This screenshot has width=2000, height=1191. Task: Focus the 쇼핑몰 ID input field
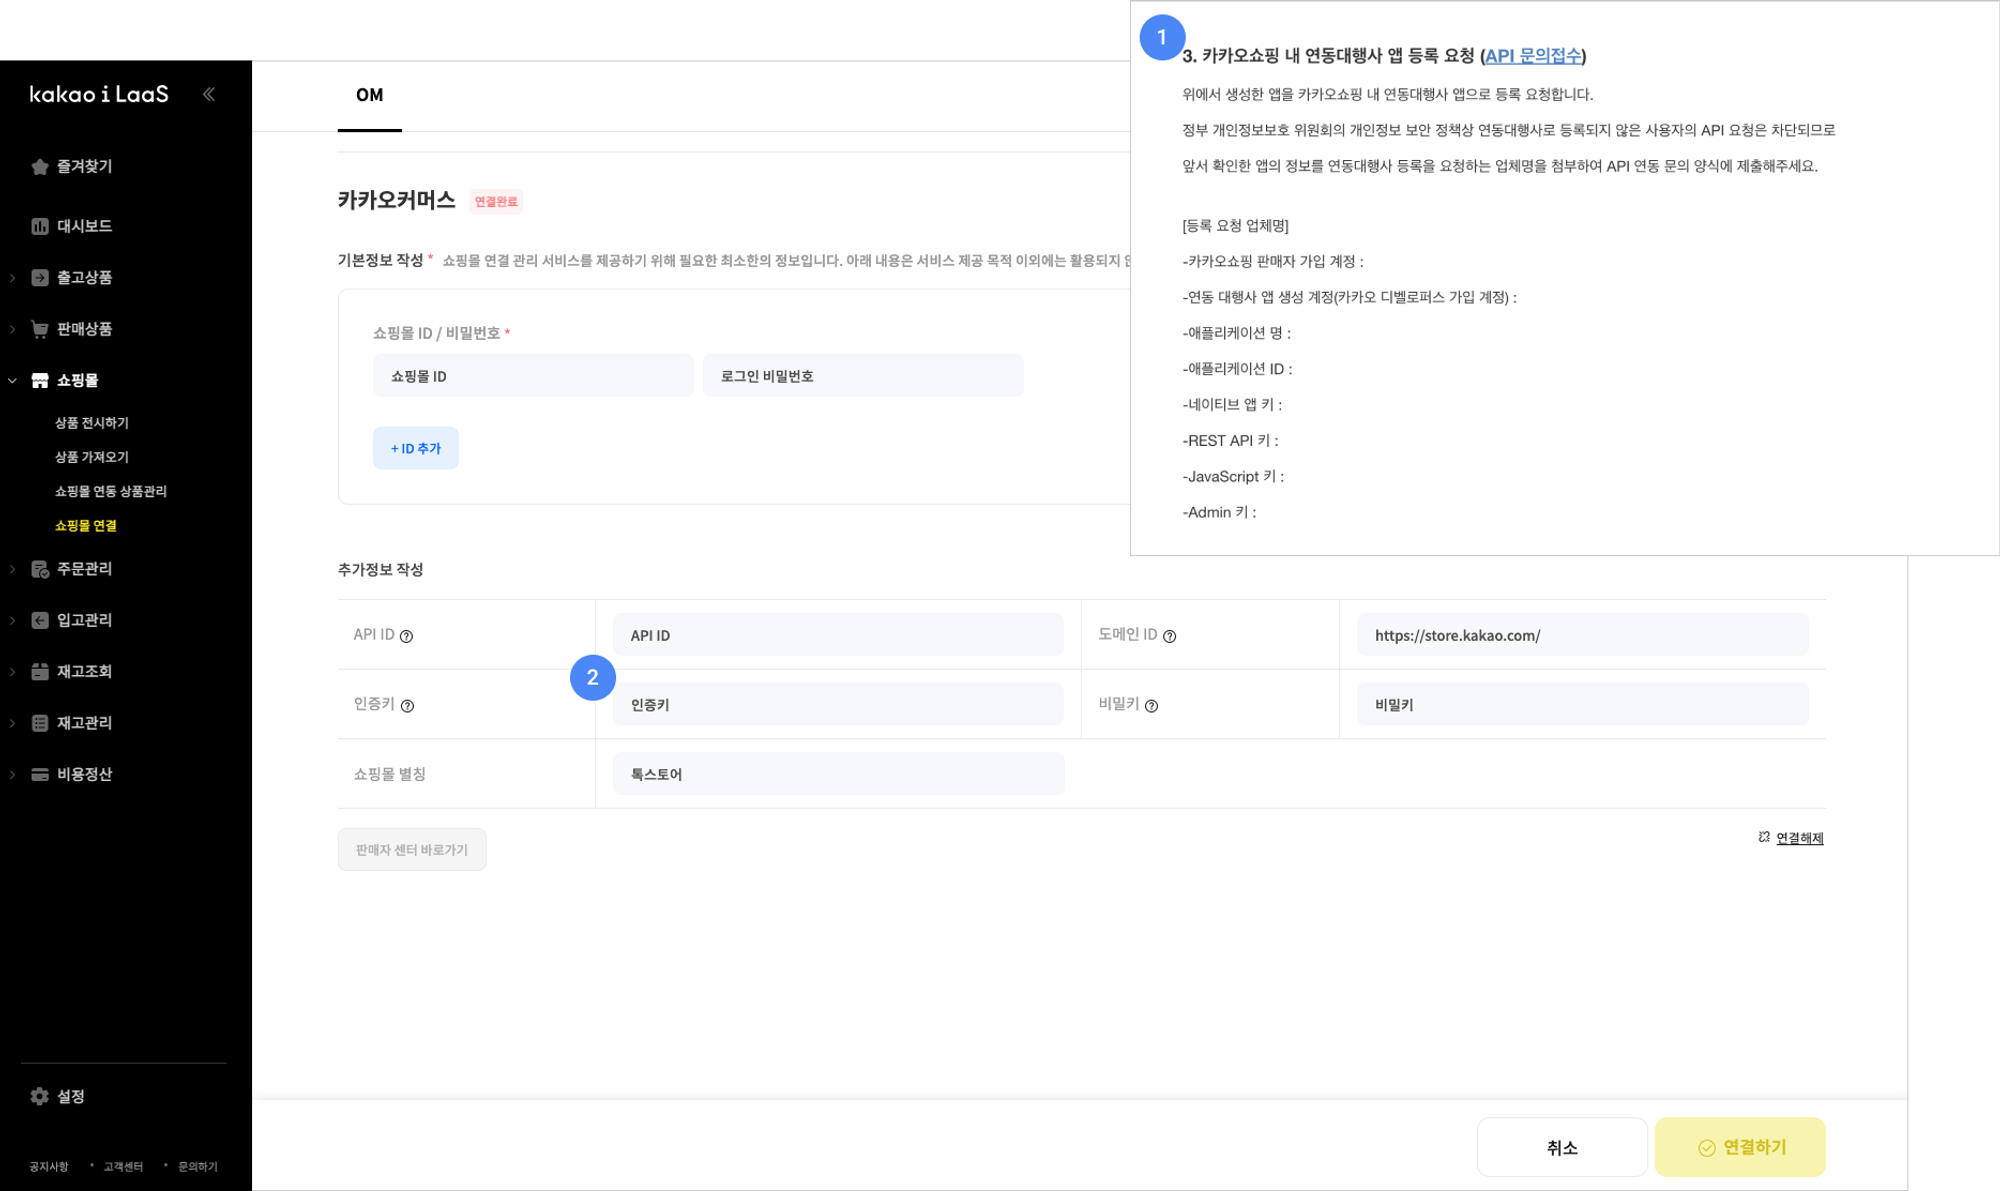coord(533,376)
